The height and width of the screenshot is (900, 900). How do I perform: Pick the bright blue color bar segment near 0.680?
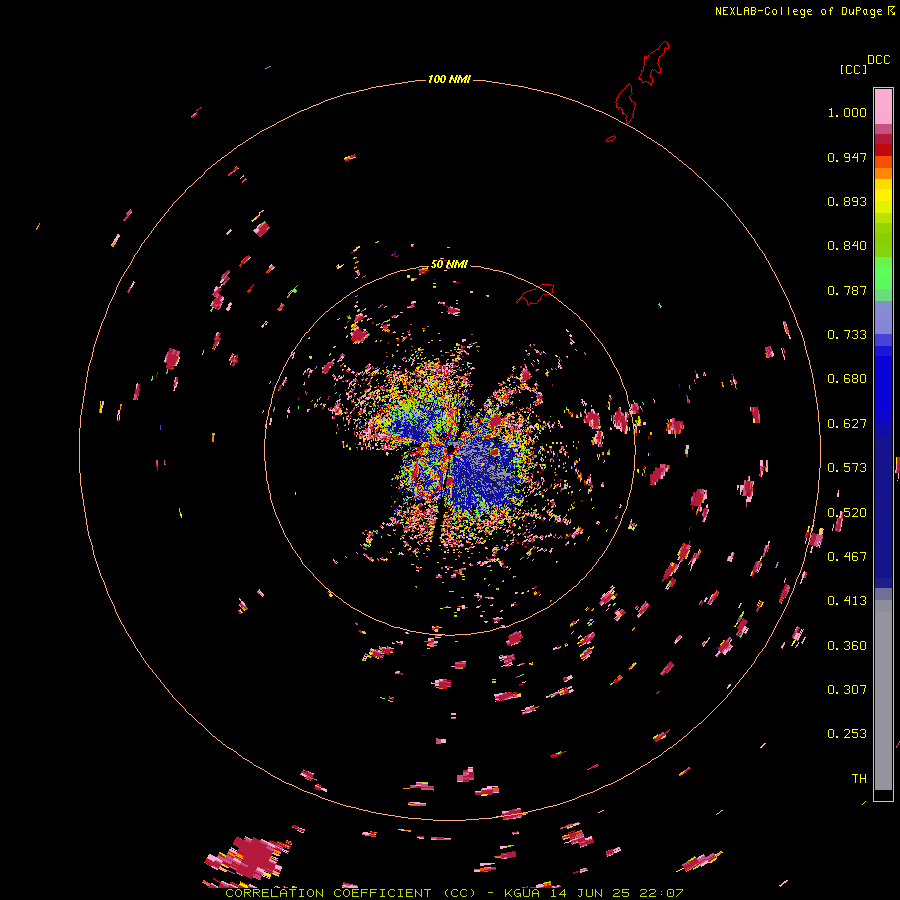coord(883,382)
